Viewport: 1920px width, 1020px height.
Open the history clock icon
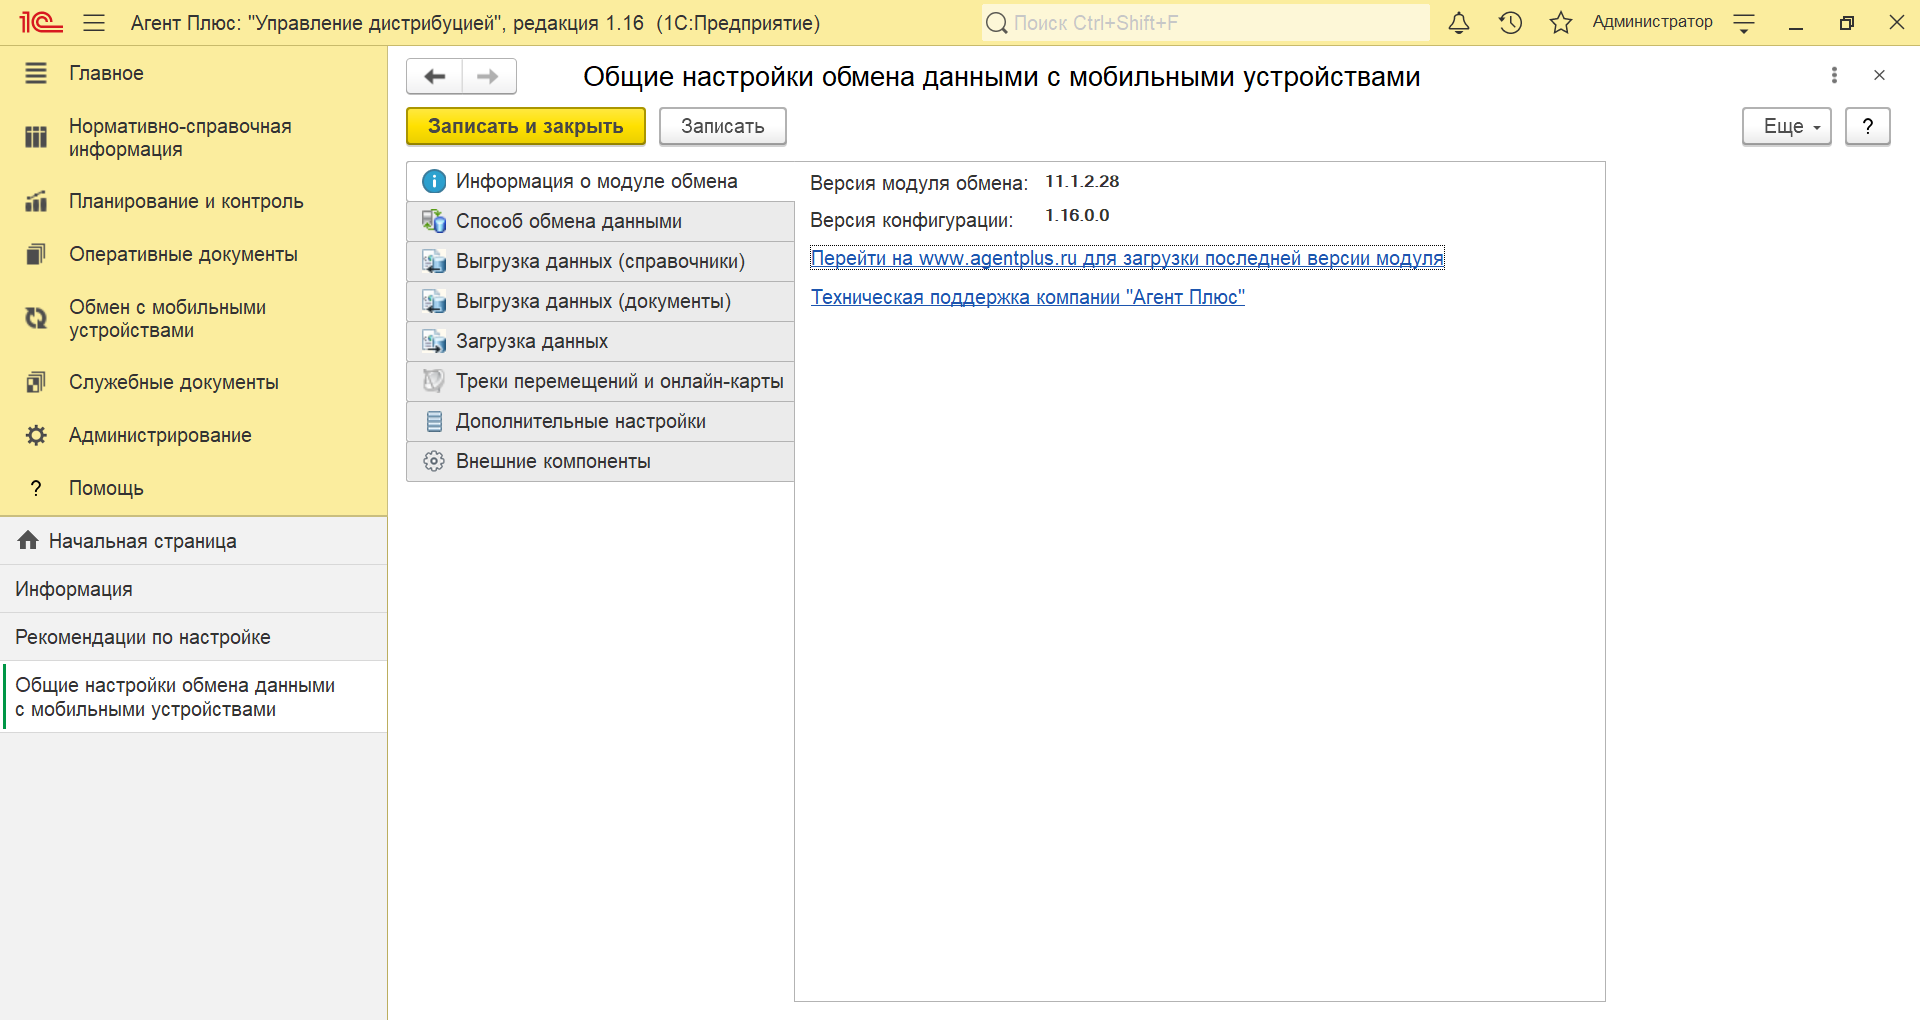click(x=1510, y=23)
